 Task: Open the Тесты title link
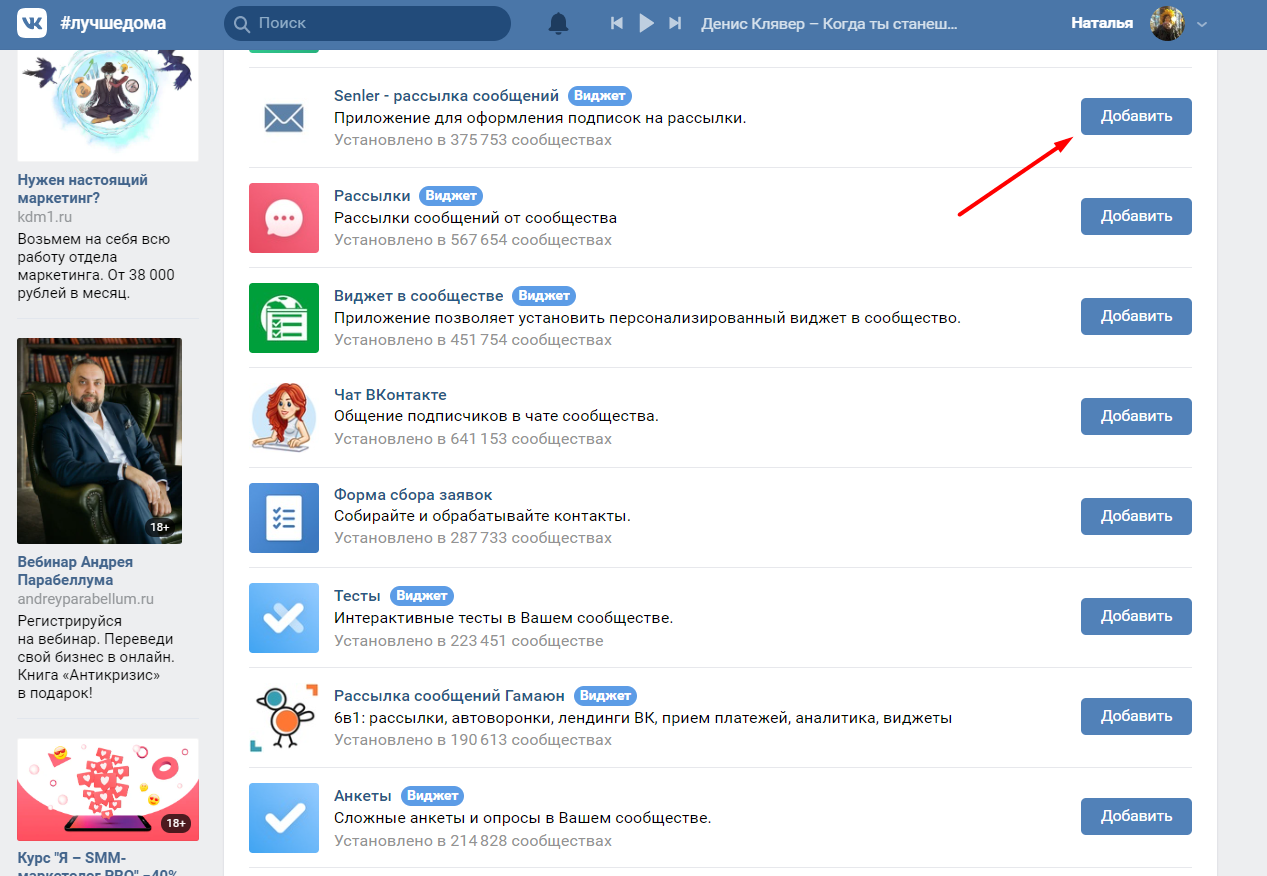point(357,596)
